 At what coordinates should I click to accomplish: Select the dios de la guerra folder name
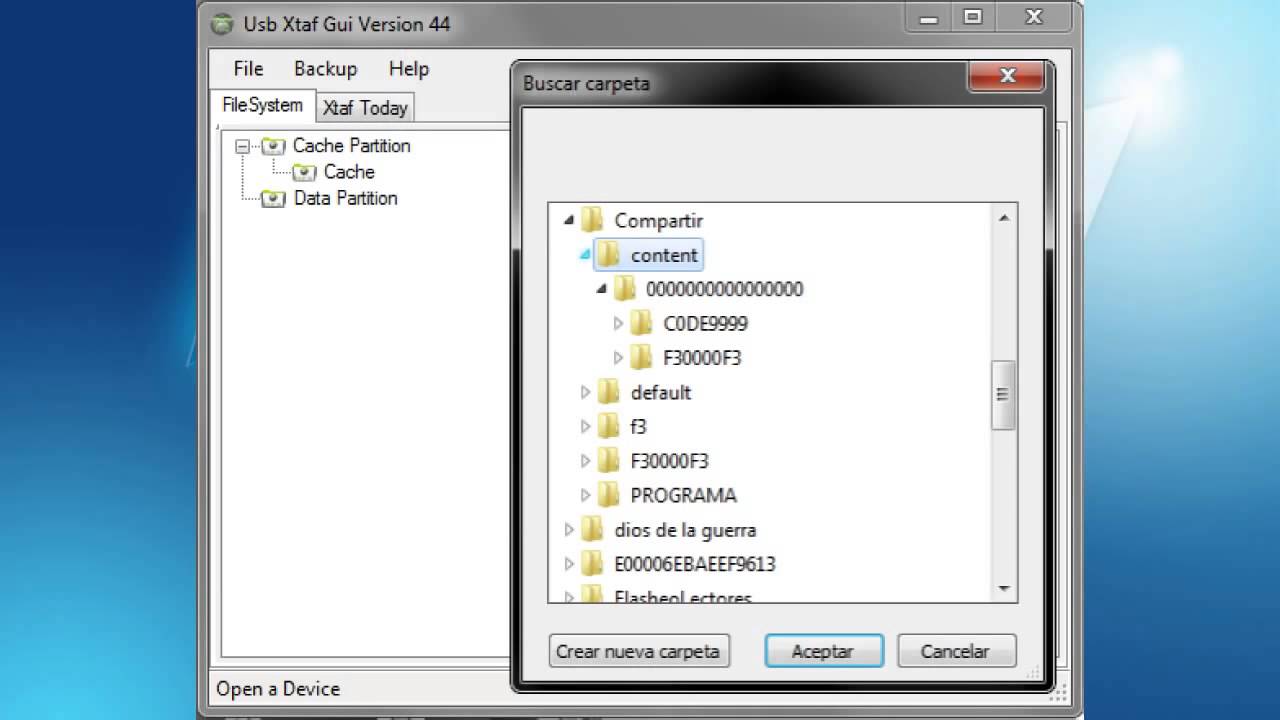pos(685,530)
